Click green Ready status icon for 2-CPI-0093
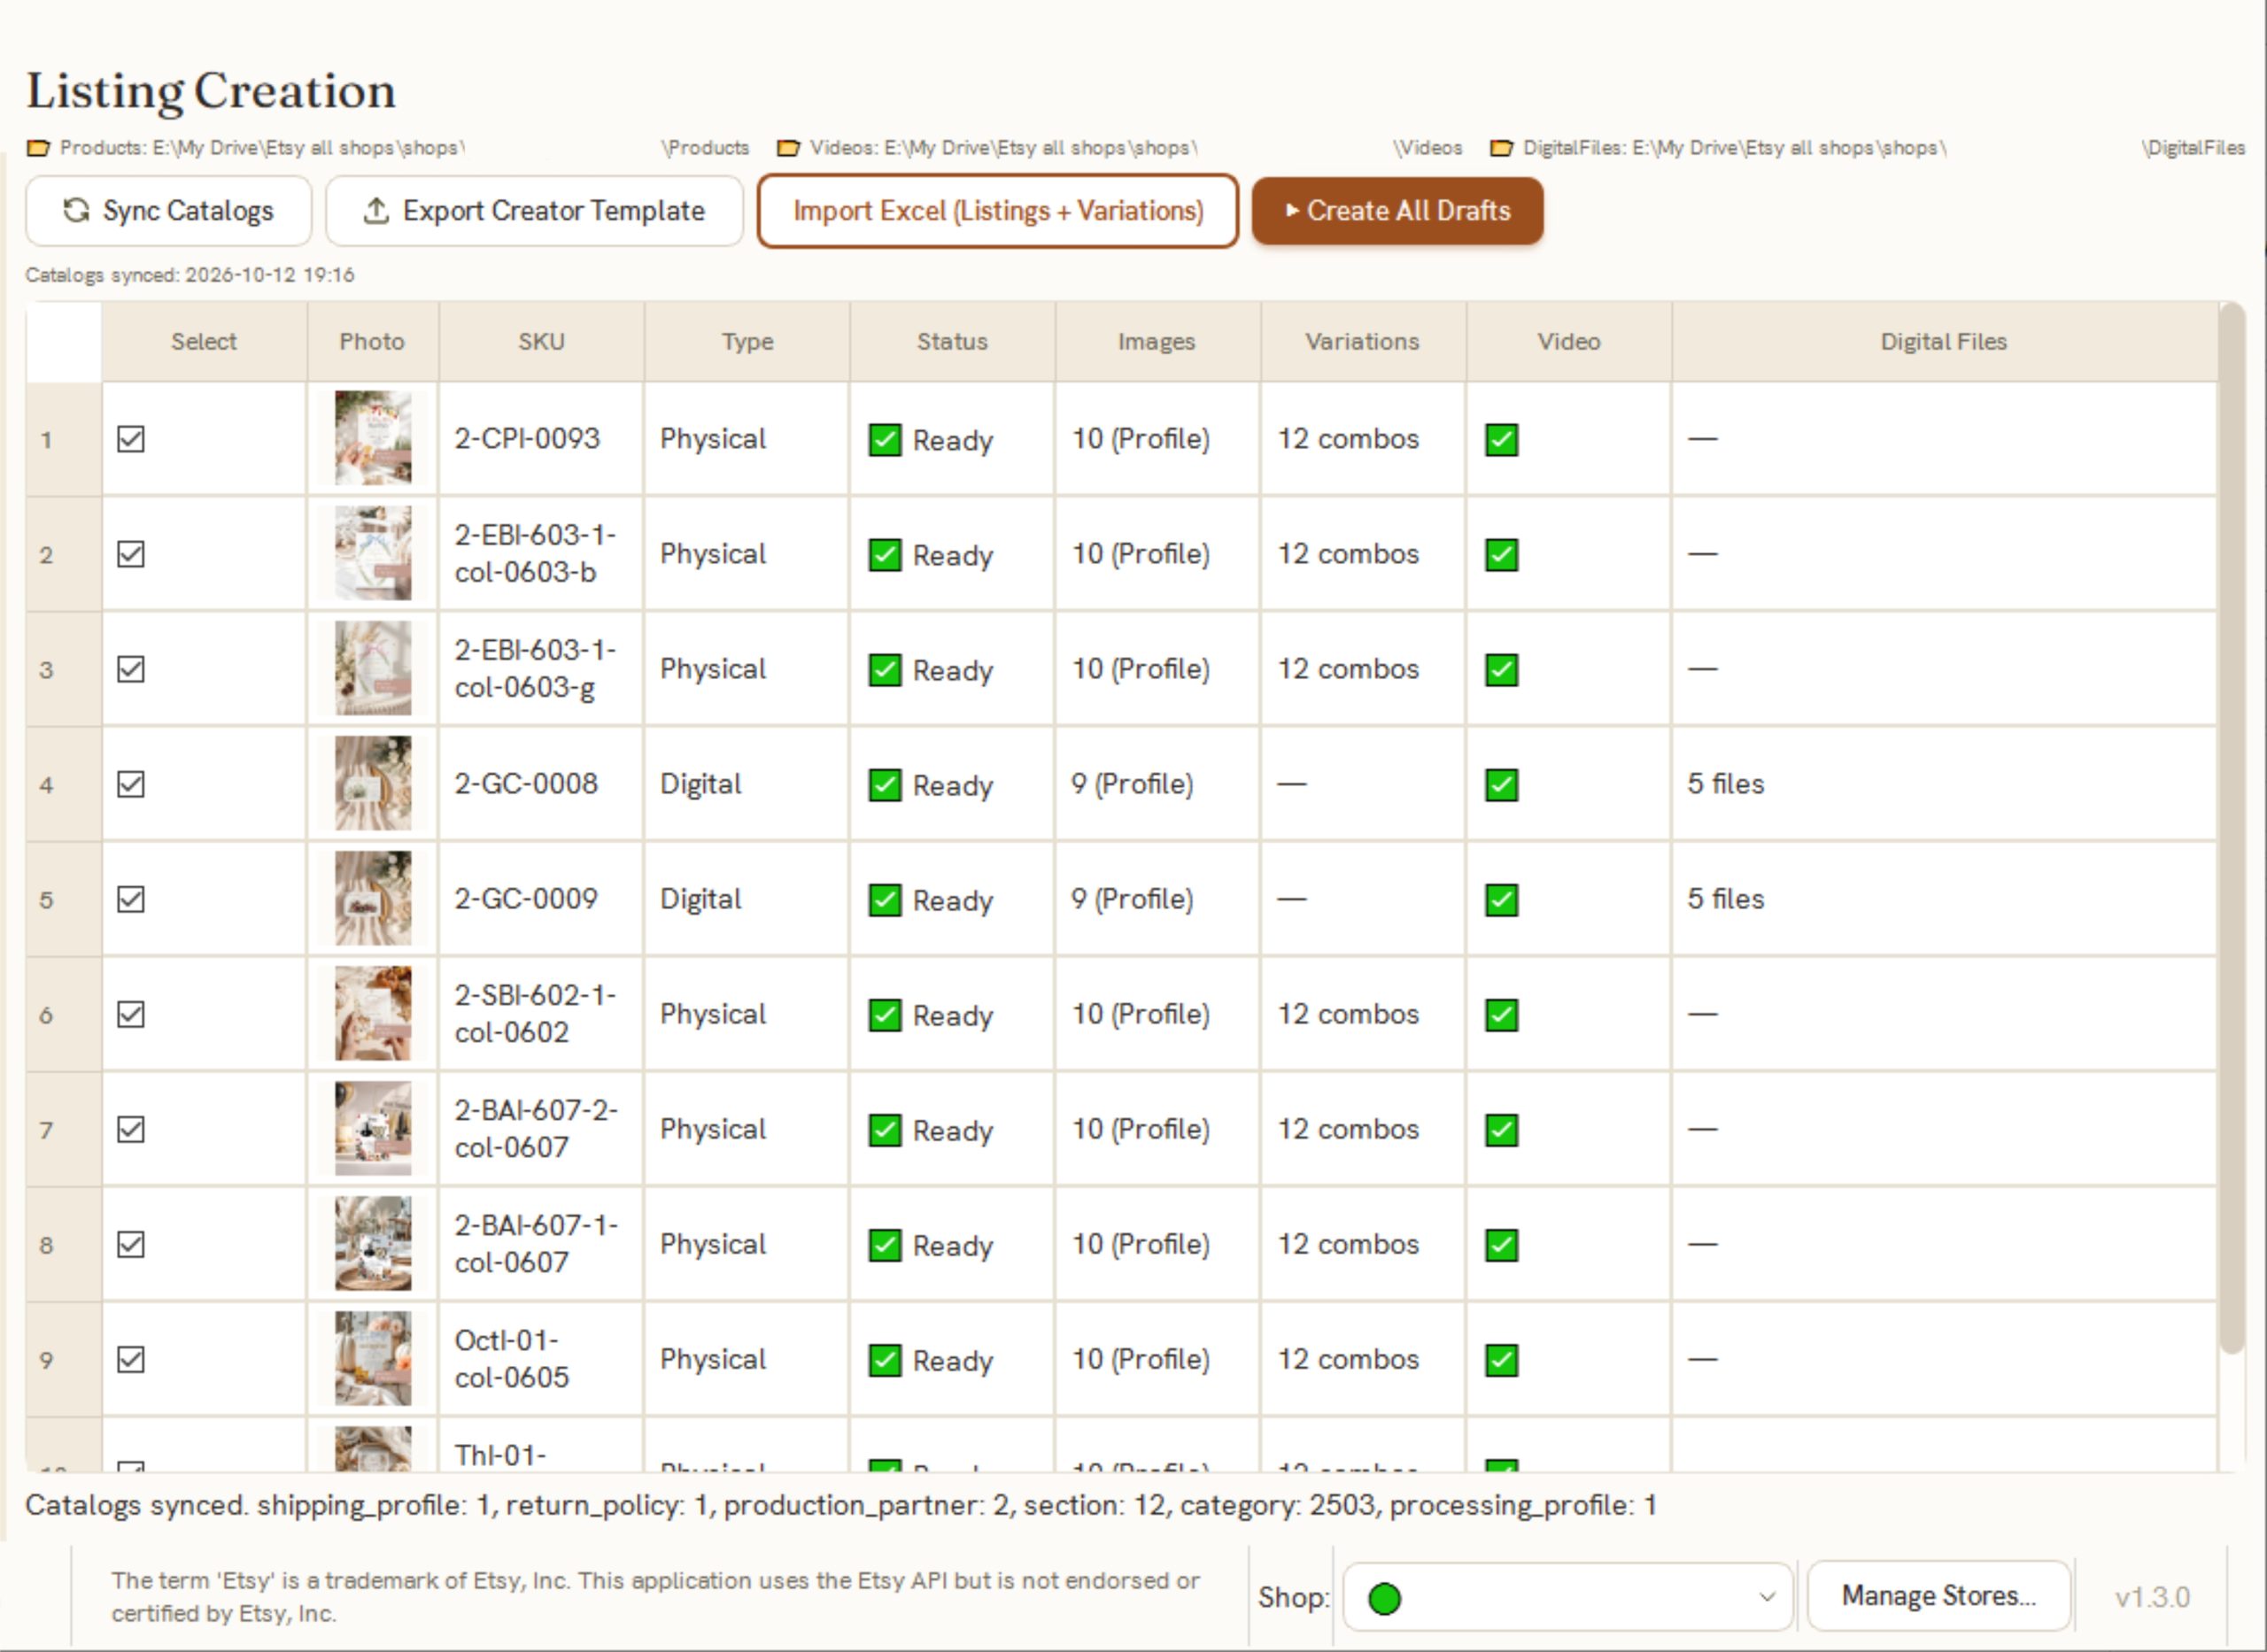This screenshot has height=1652, width=2267. point(885,440)
